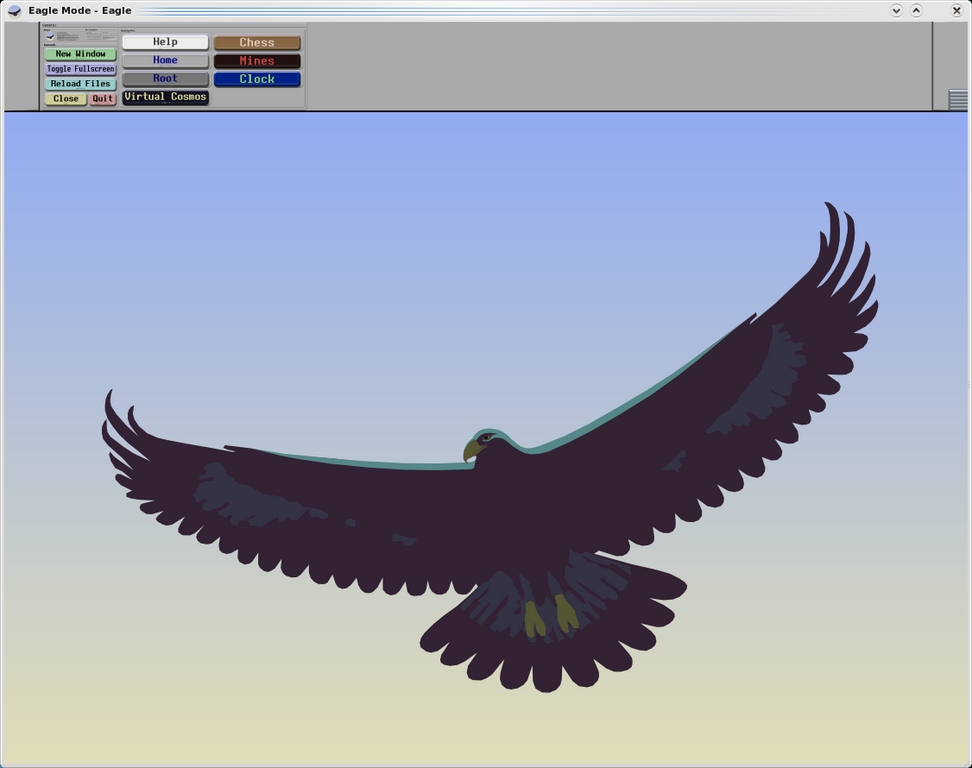This screenshot has height=768, width=972.
Task: Click the eagle icon in About panel
Action: 50,36
